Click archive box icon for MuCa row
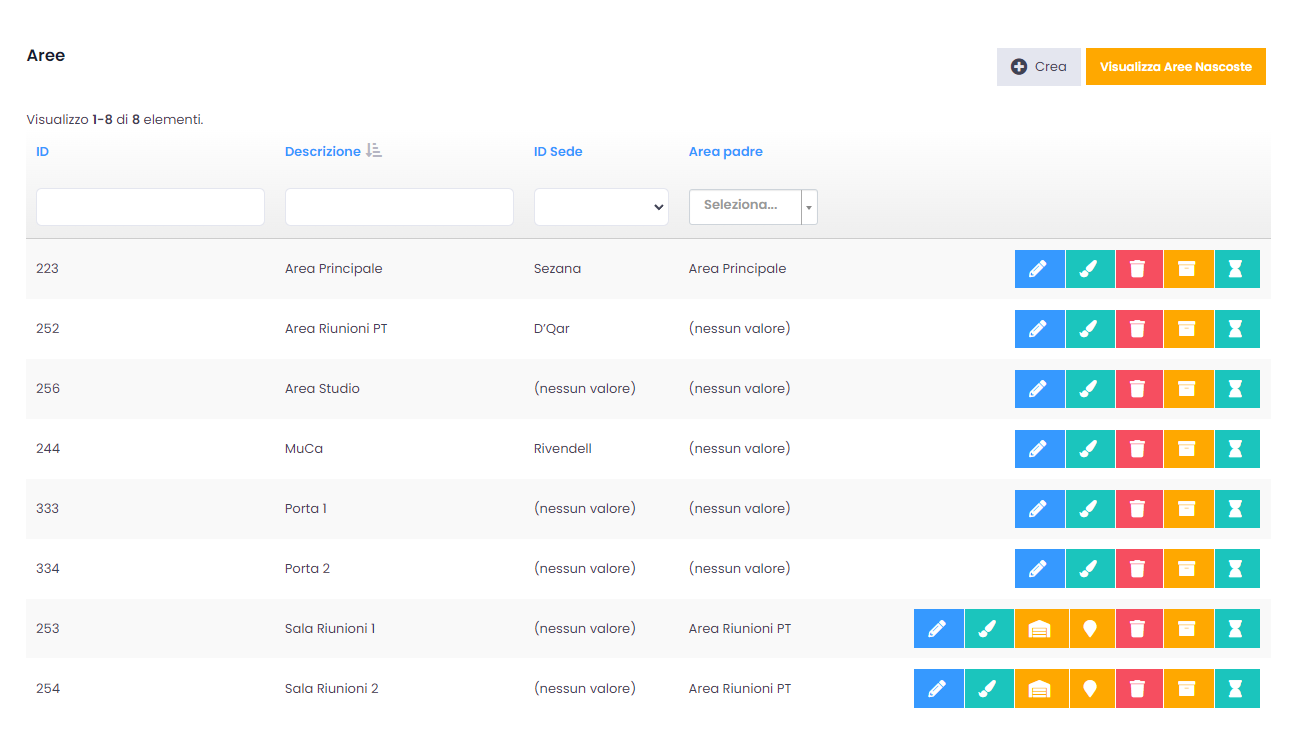The height and width of the screenshot is (735, 1300). tap(1187, 449)
